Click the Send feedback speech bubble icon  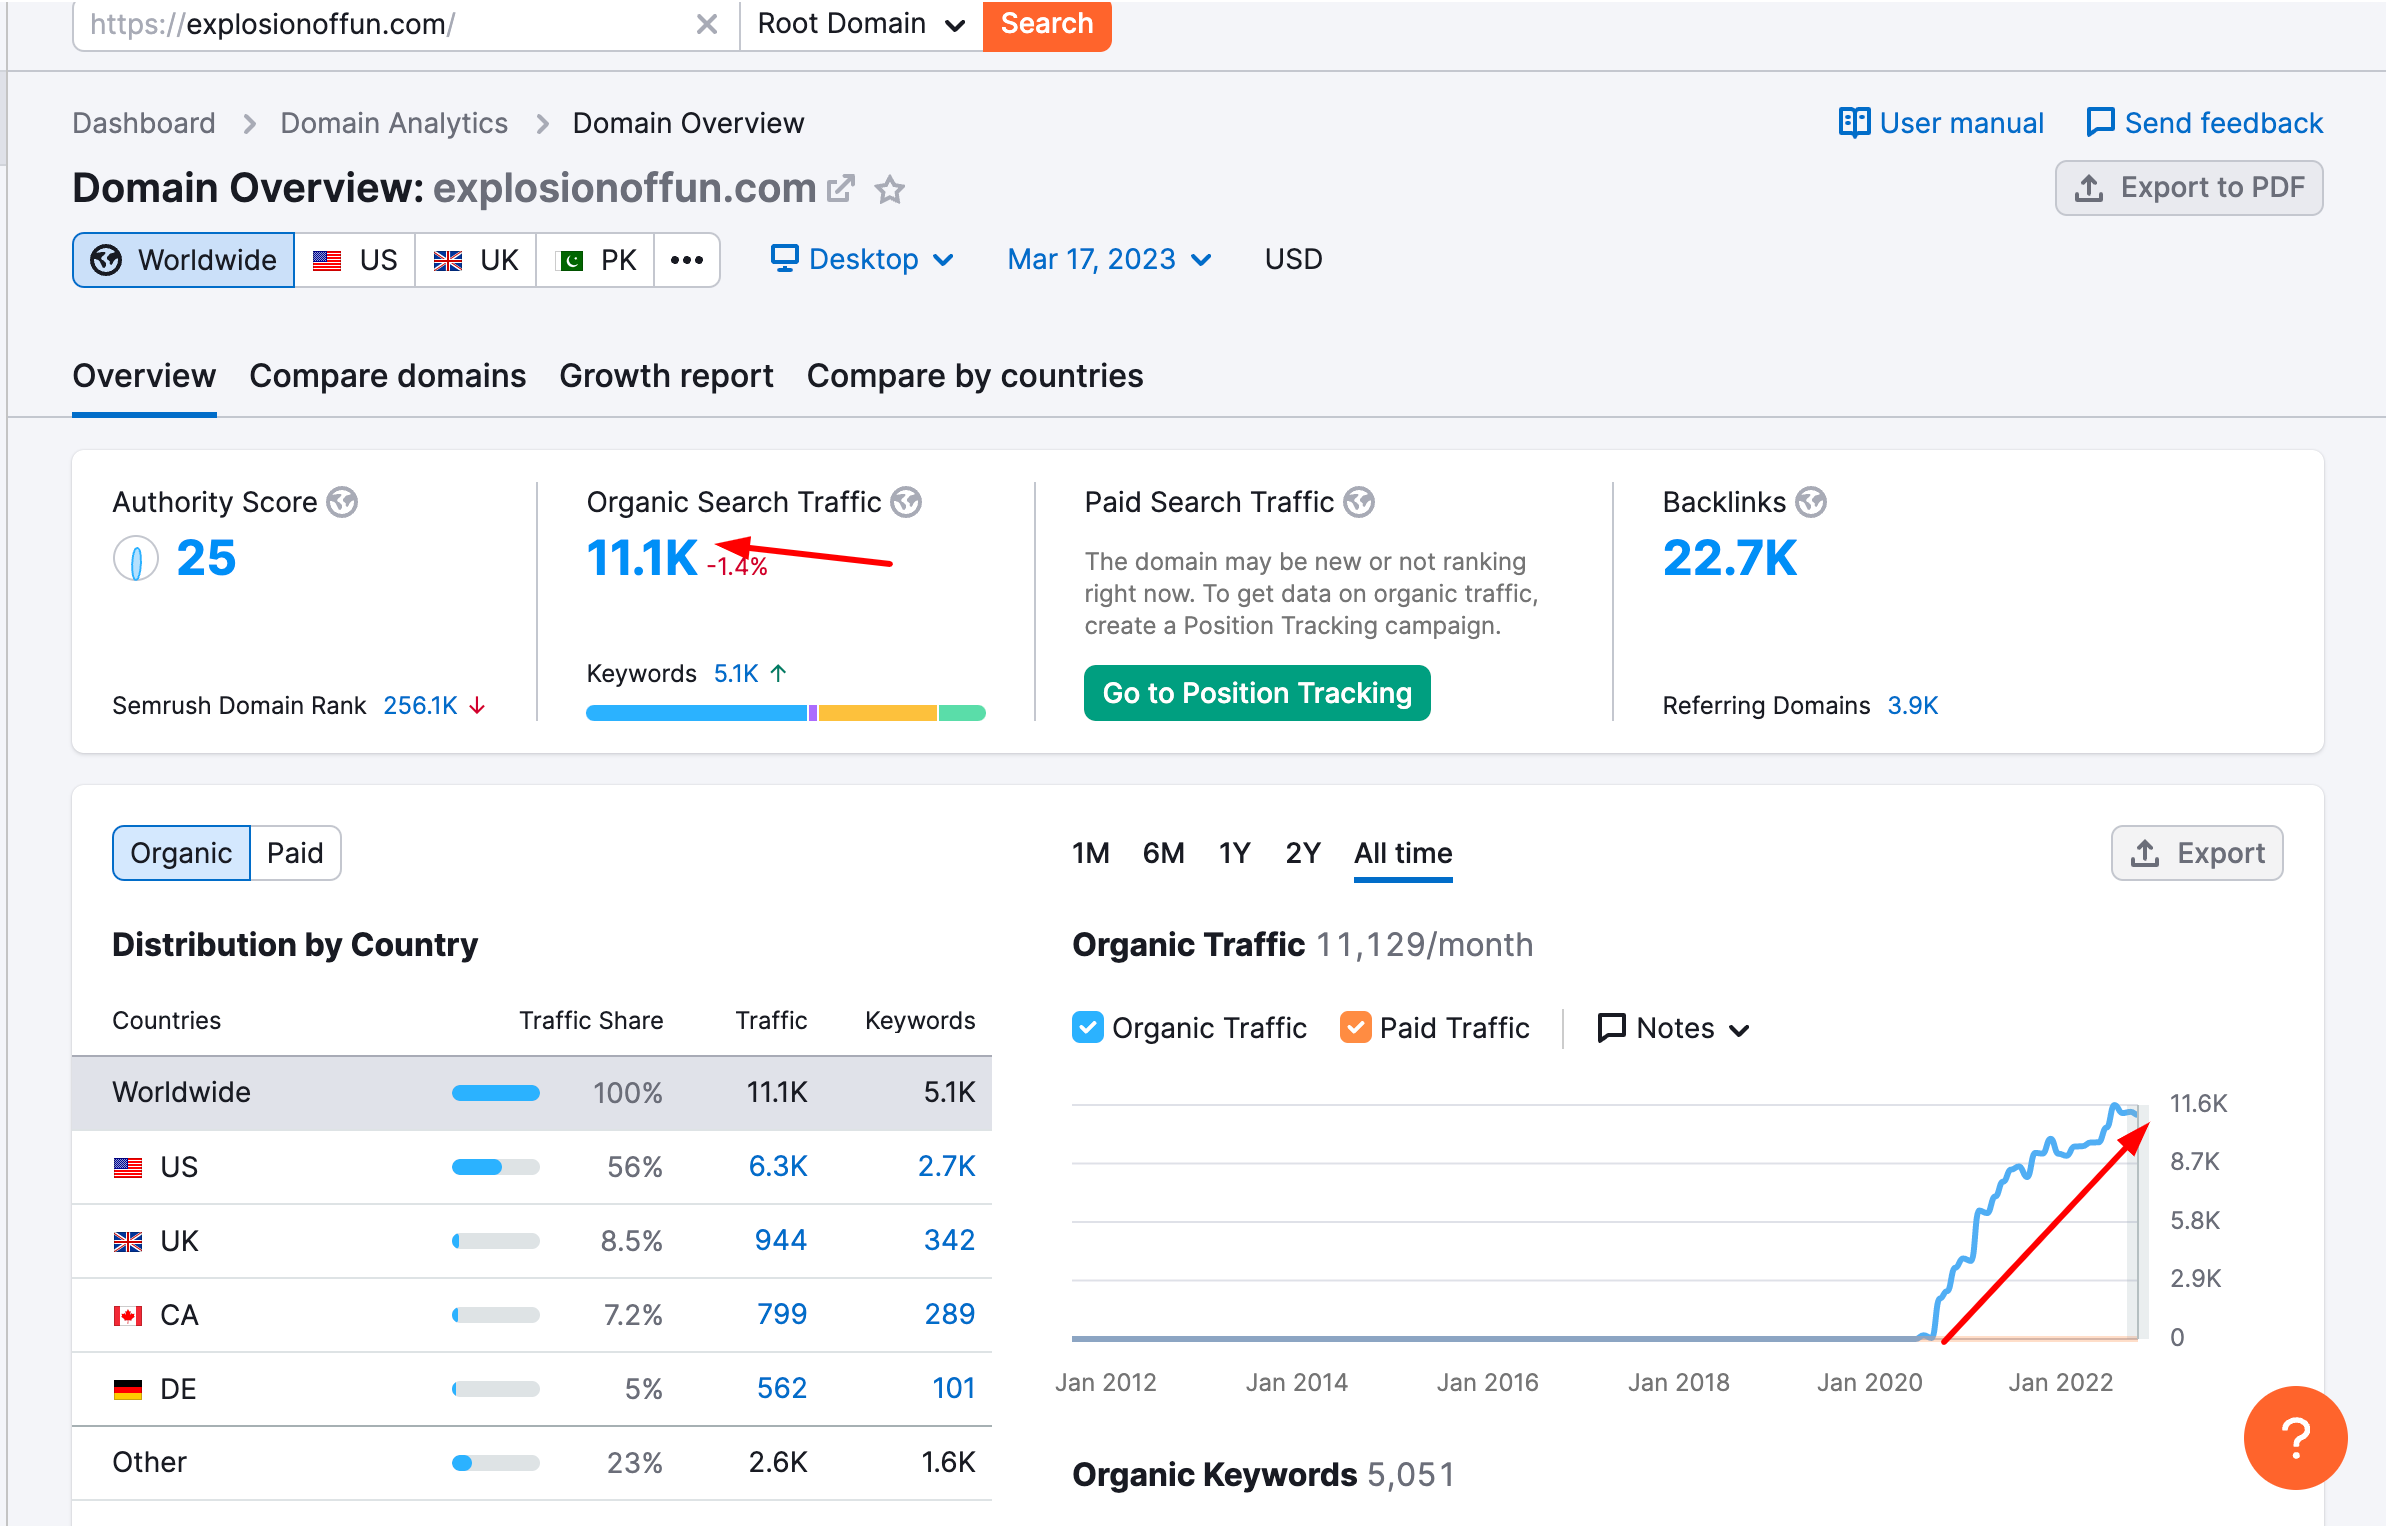[x=2100, y=123]
